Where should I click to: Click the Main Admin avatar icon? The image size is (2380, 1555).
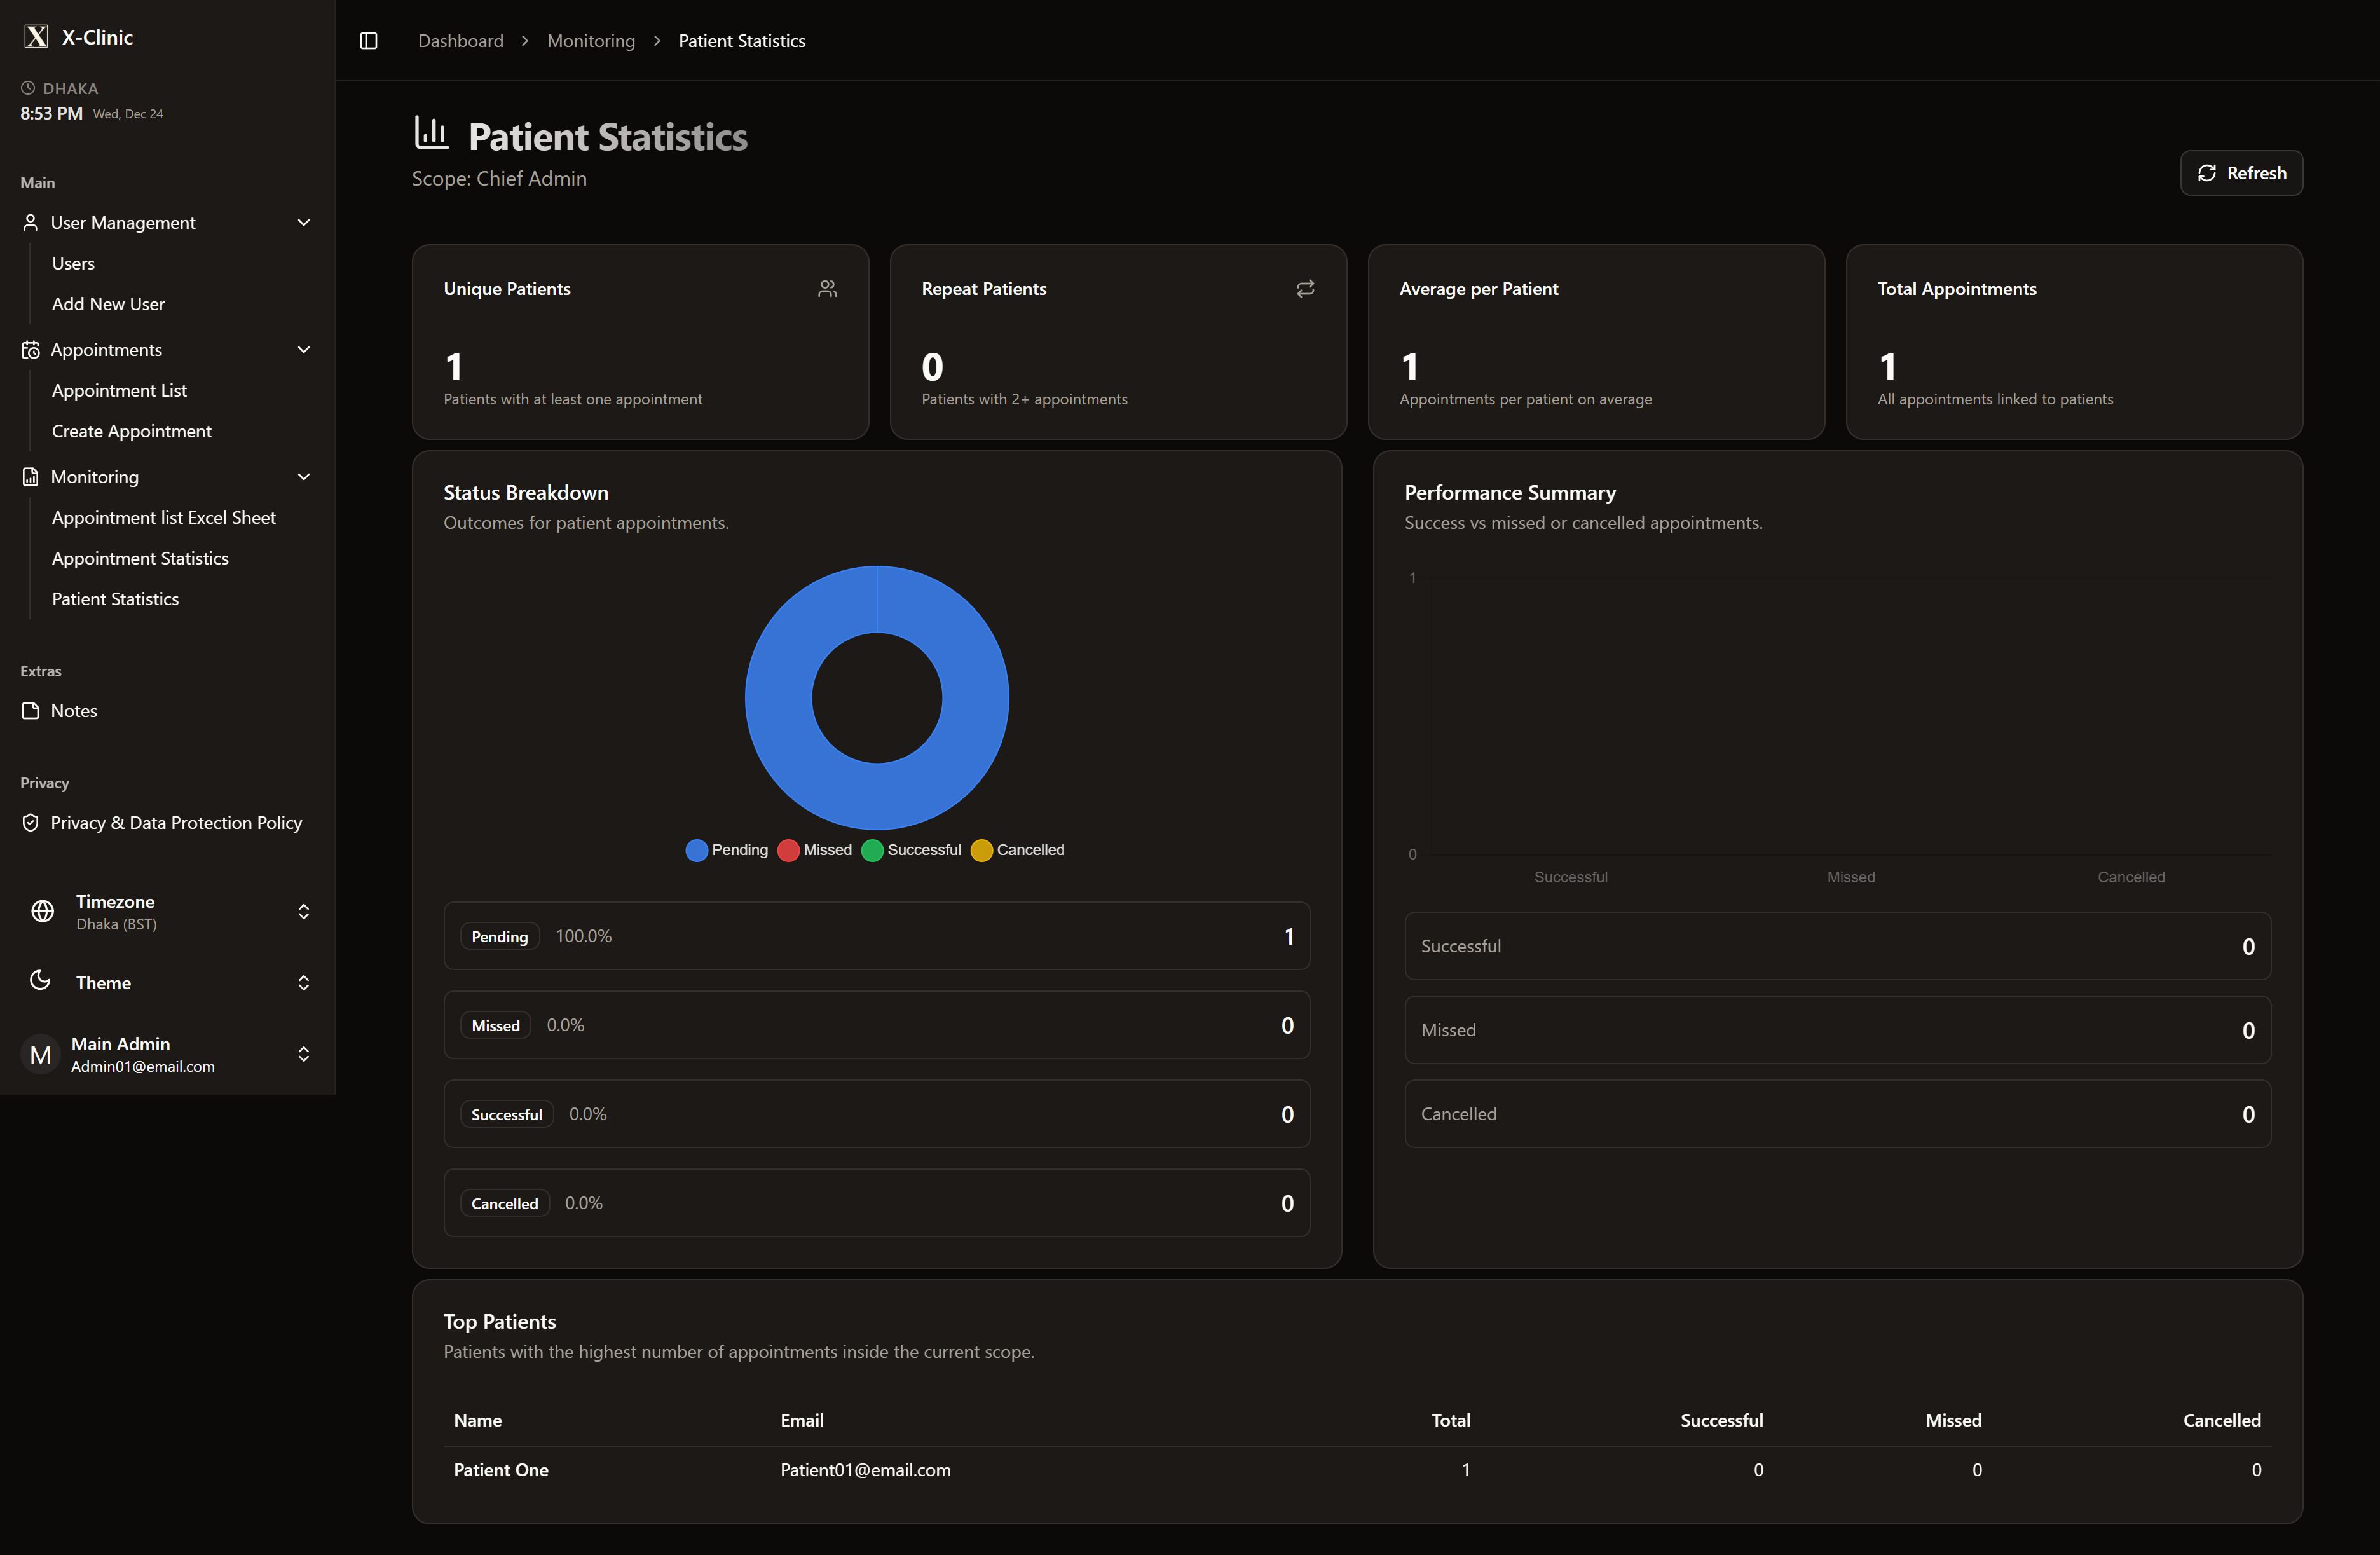tap(40, 1054)
